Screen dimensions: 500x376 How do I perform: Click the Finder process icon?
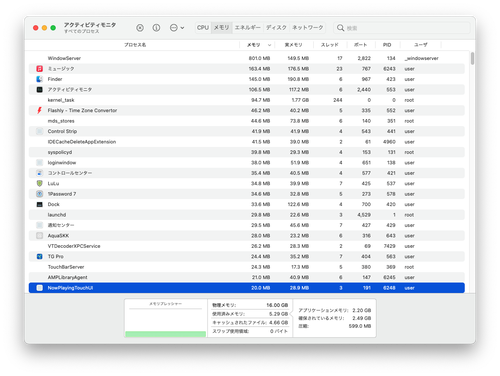click(x=40, y=79)
